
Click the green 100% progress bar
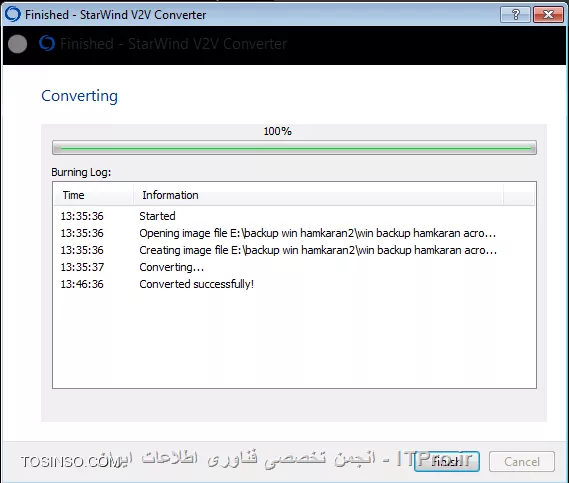(x=294, y=148)
